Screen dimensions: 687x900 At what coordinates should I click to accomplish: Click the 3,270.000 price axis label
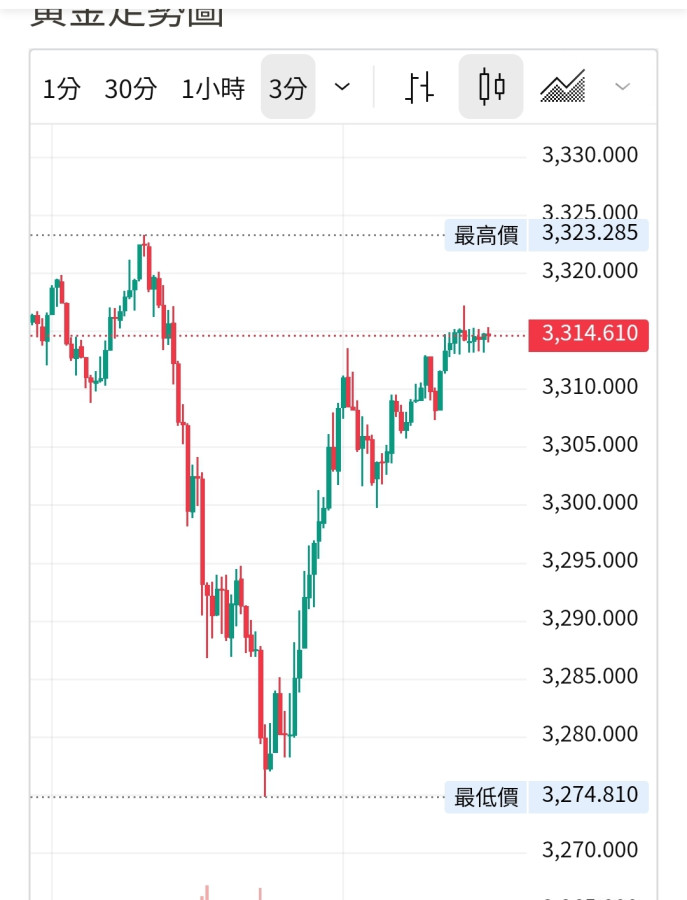[590, 850]
